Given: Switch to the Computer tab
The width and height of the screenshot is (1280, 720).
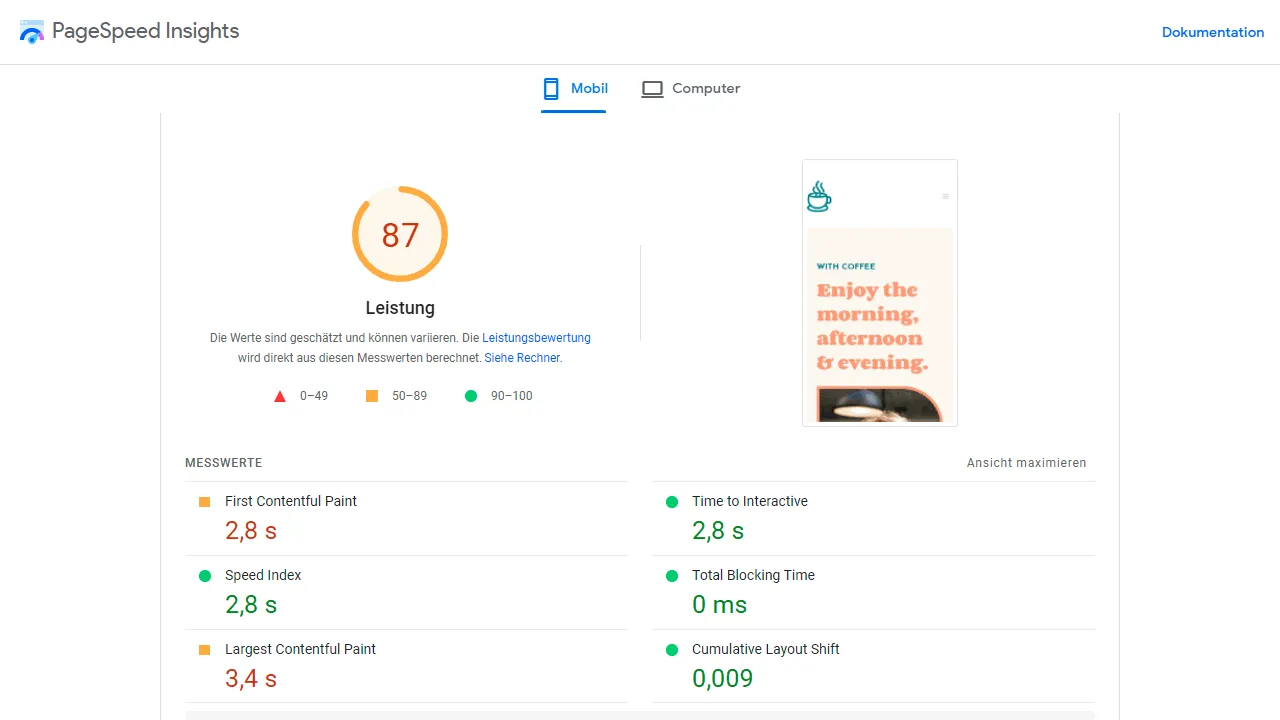Looking at the screenshot, I should 691,89.
